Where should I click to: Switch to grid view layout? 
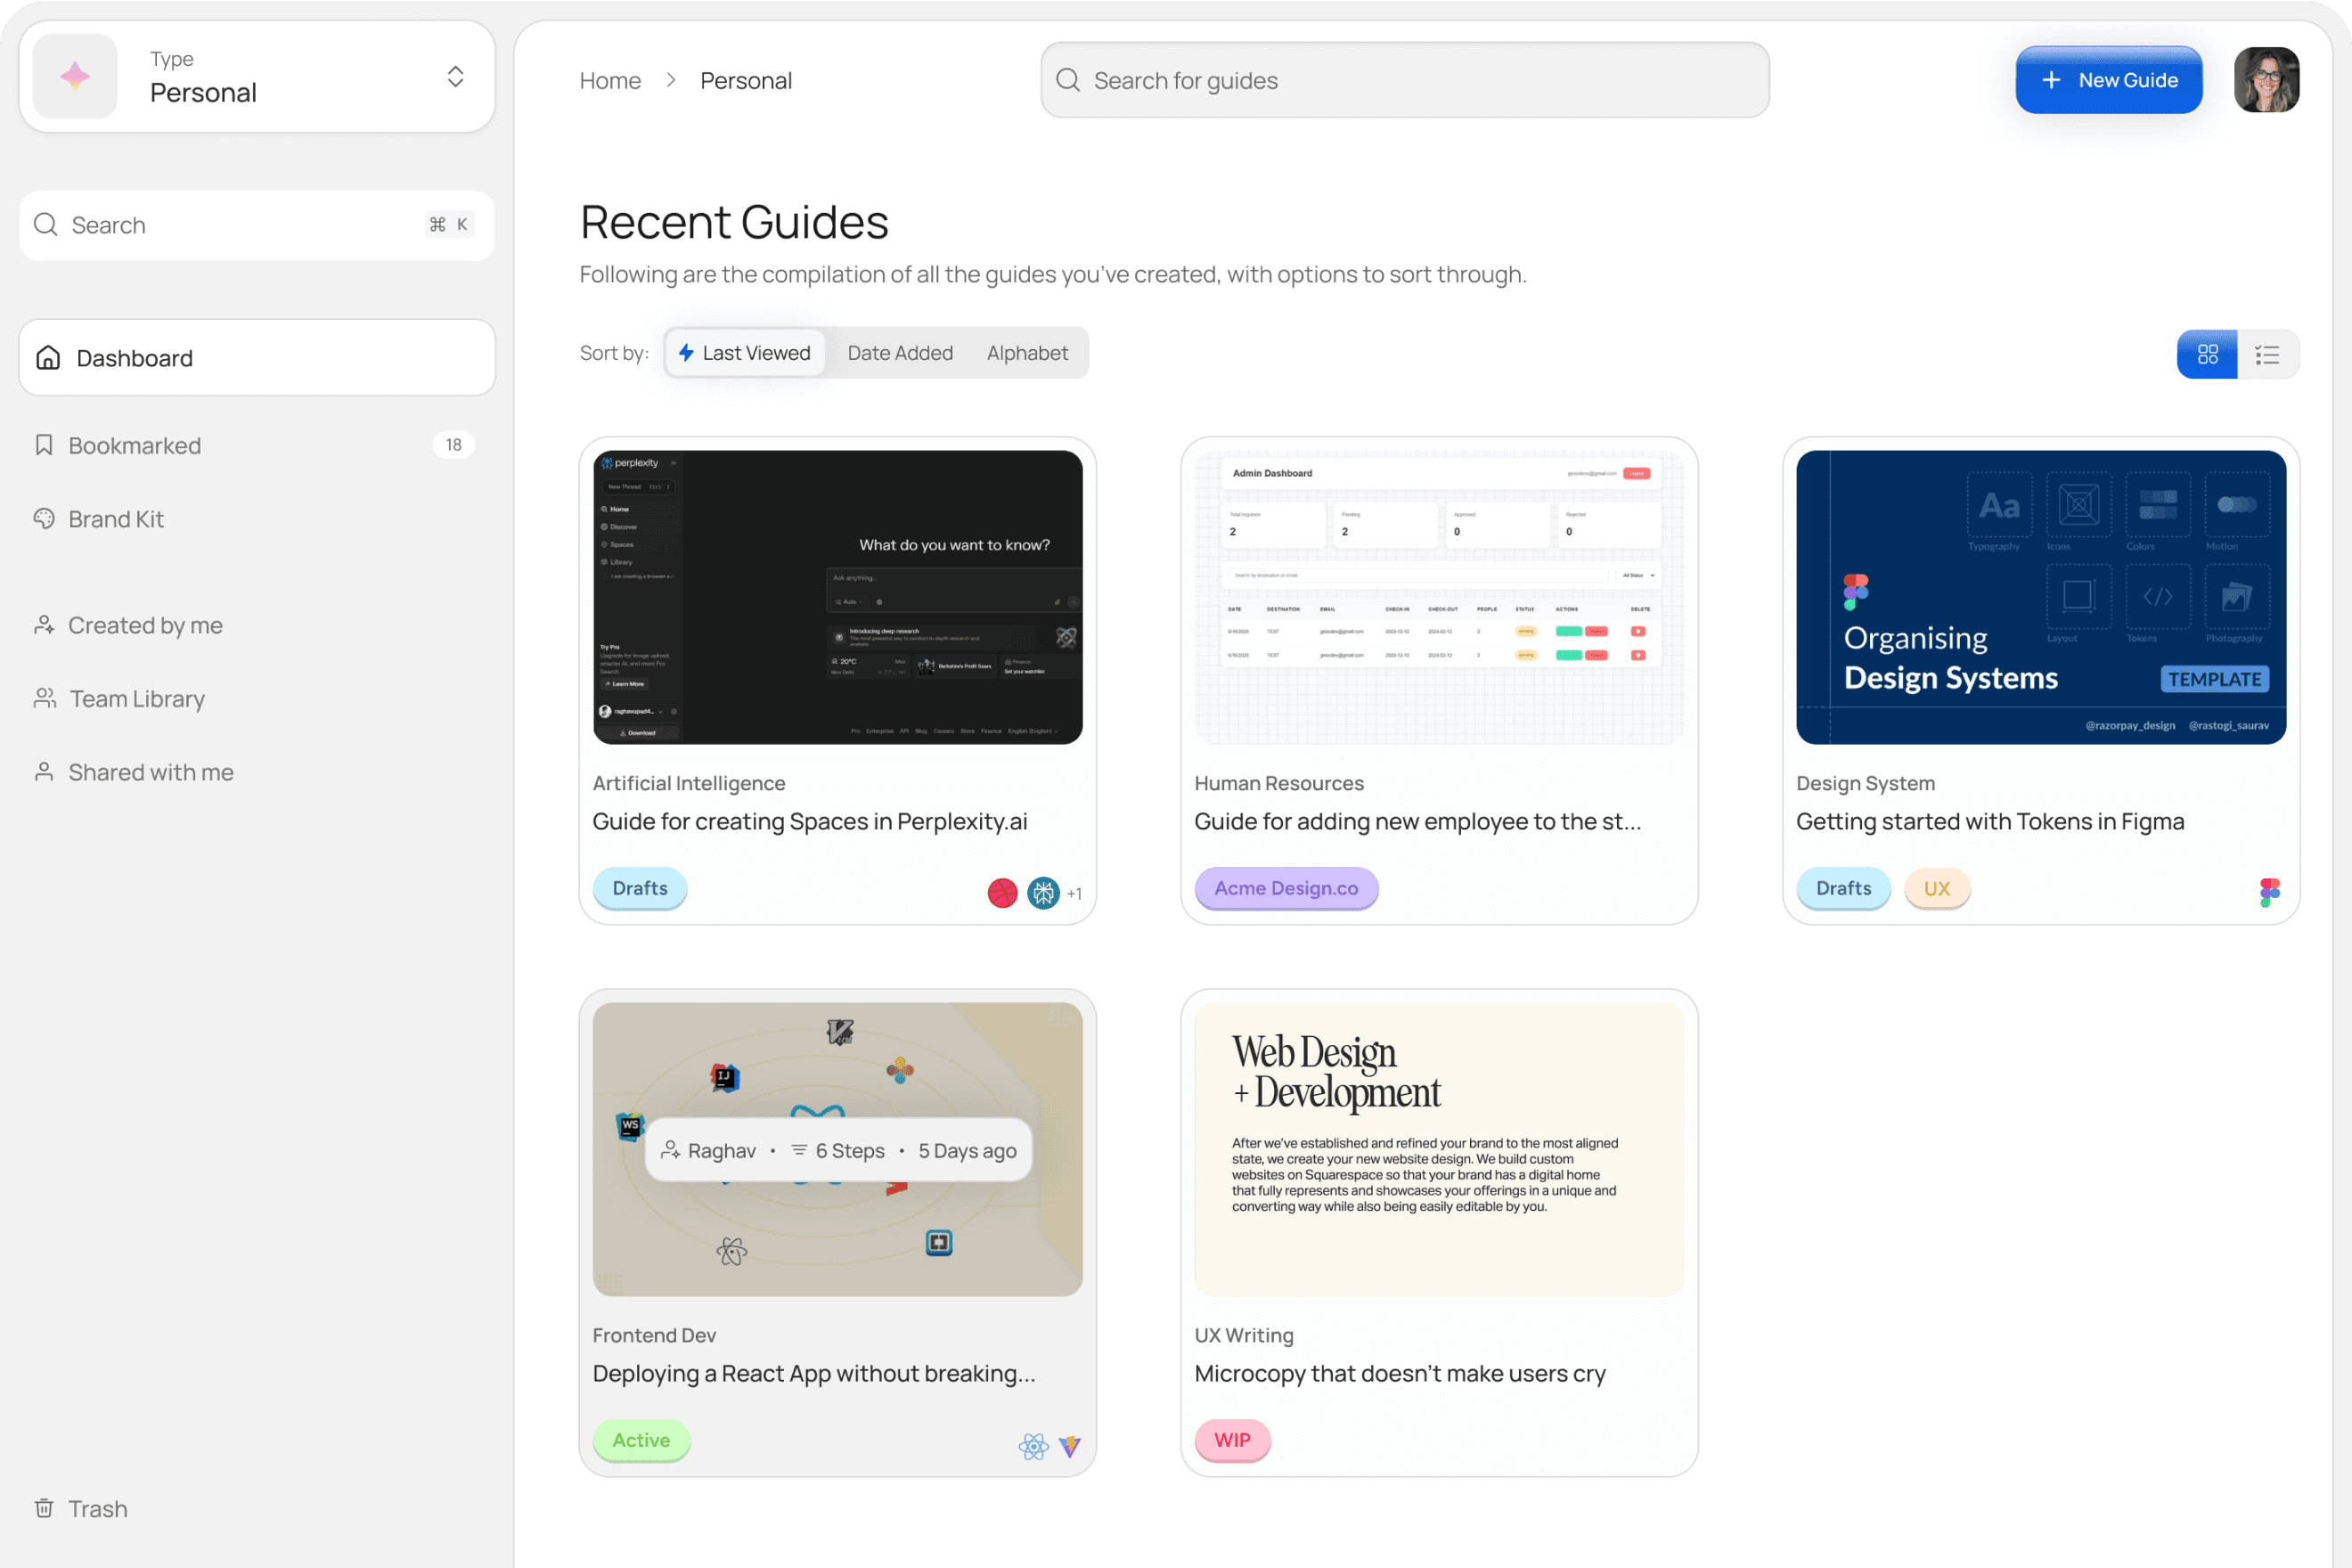coord(2206,354)
